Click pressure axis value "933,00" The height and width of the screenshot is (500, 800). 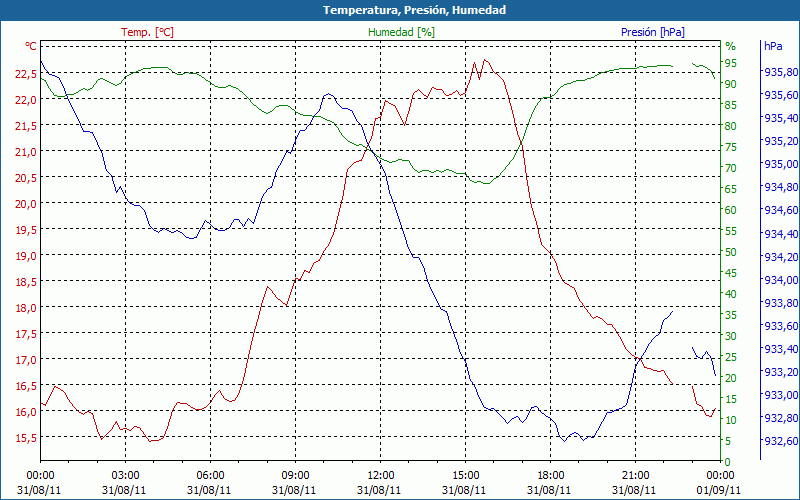pos(781,395)
